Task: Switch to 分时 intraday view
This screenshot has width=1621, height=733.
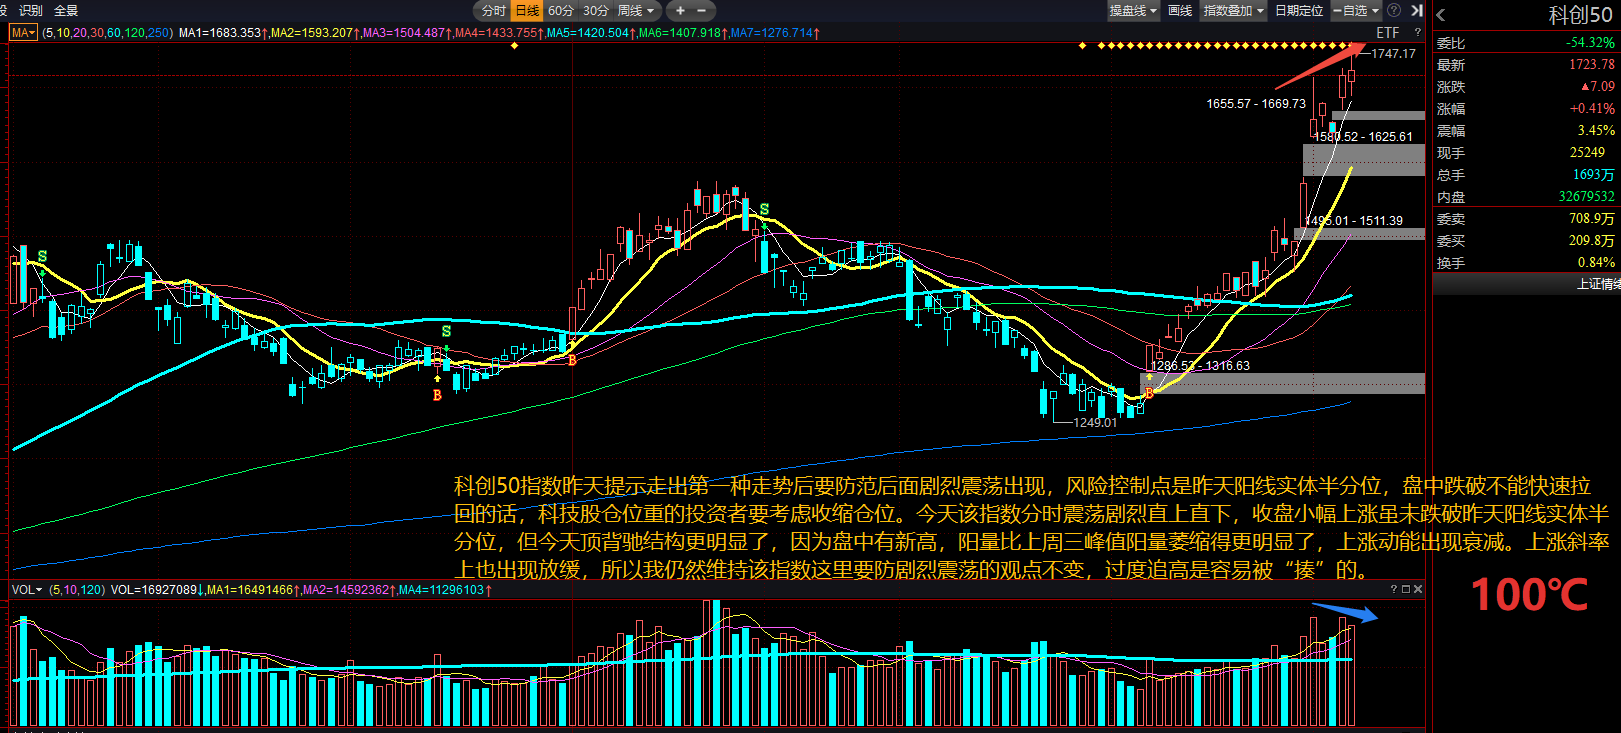Action: click(x=493, y=11)
